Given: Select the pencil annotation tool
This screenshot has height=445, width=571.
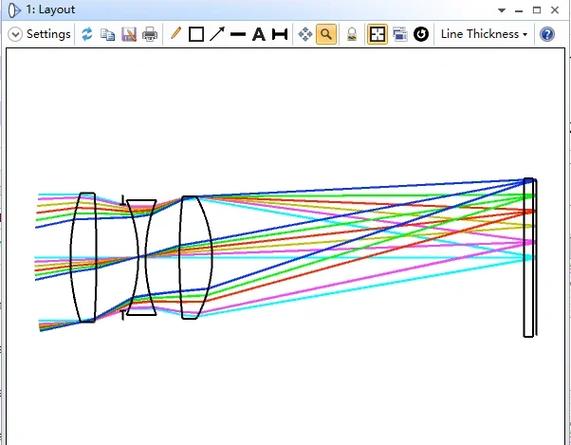Looking at the screenshot, I should 176,34.
